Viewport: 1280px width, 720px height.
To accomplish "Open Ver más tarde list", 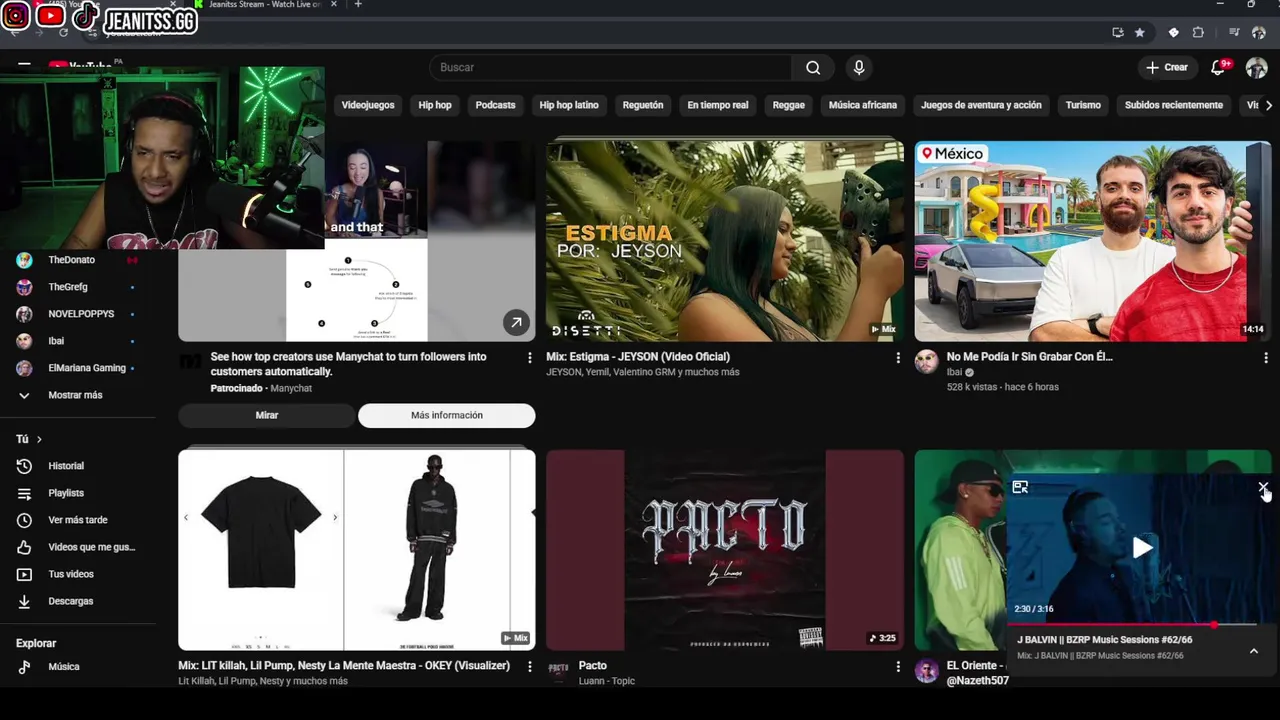I will [x=78, y=520].
